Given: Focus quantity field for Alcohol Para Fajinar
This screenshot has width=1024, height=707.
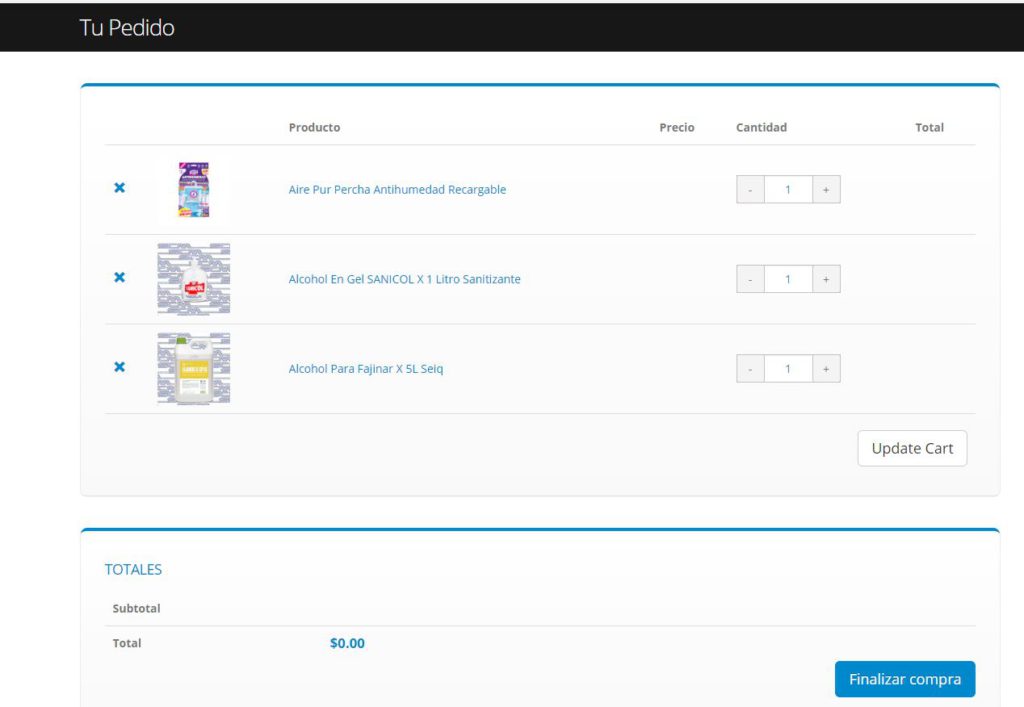Looking at the screenshot, I should [788, 369].
